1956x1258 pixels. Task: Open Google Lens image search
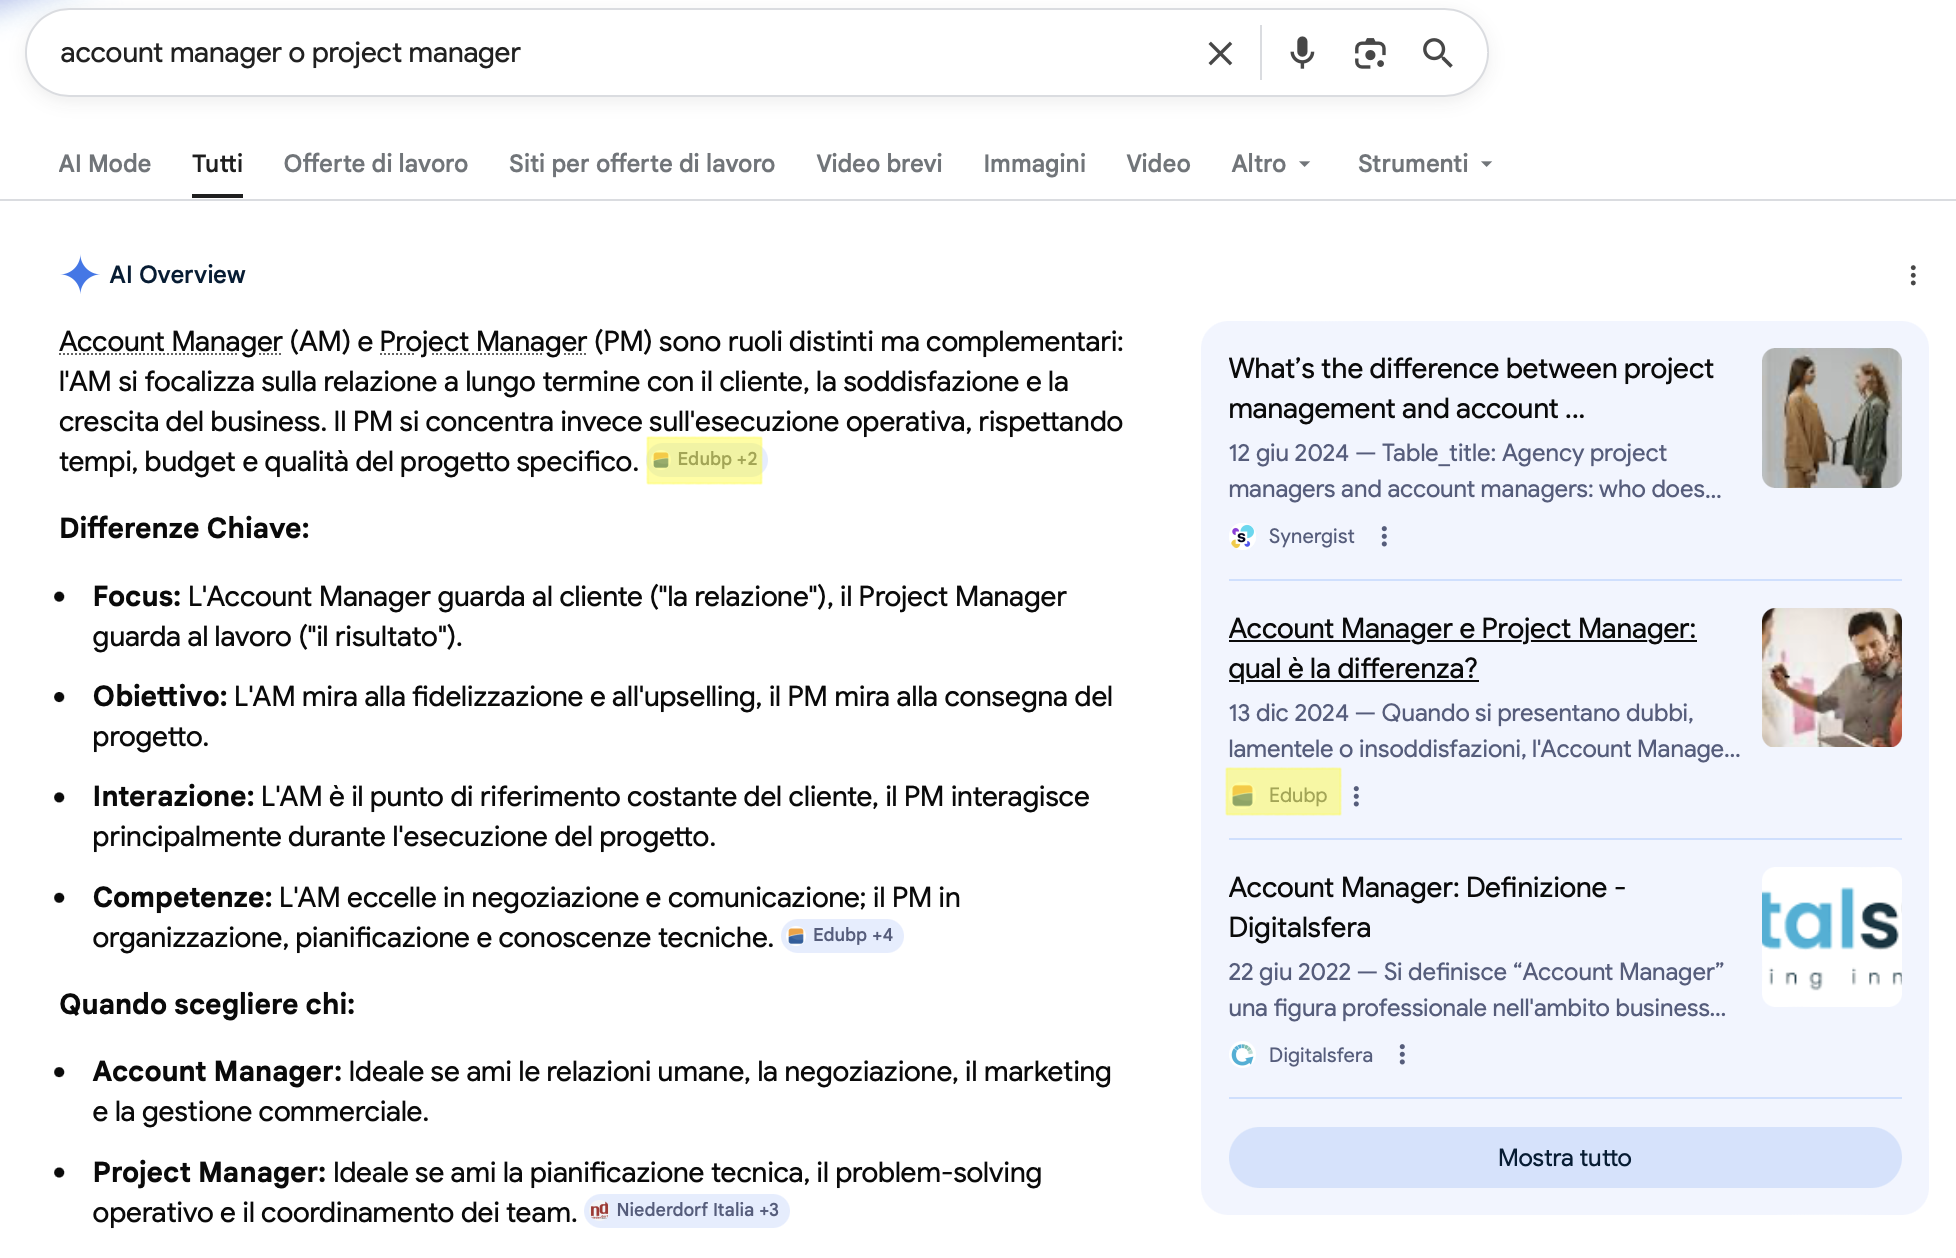pyautogui.click(x=1369, y=52)
